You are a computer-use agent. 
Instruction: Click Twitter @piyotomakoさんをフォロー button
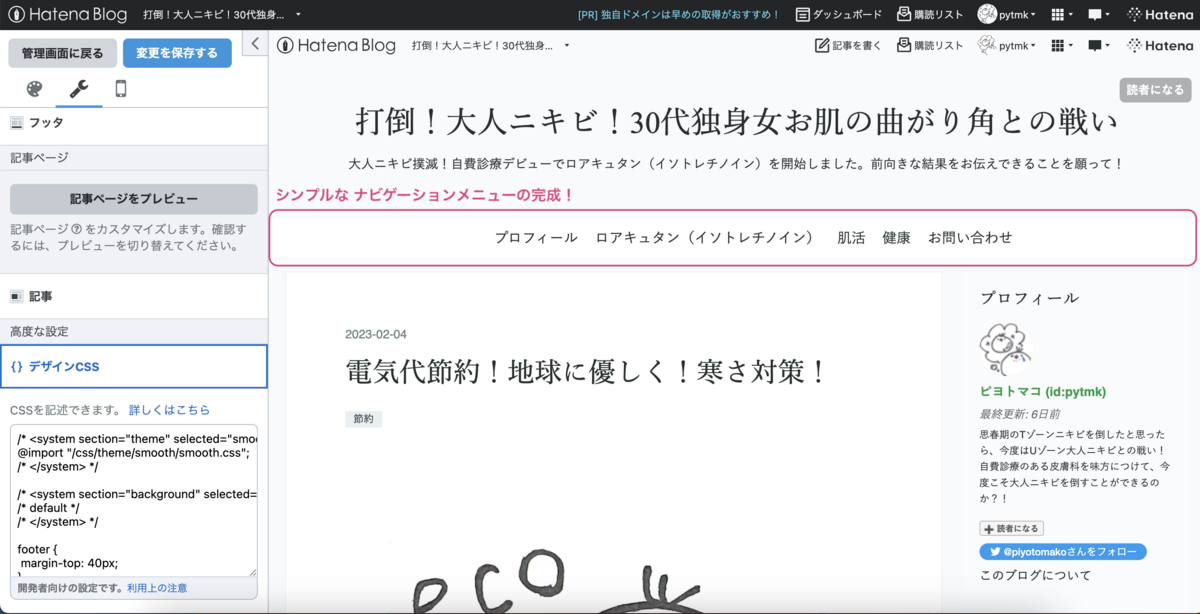(x=1063, y=552)
